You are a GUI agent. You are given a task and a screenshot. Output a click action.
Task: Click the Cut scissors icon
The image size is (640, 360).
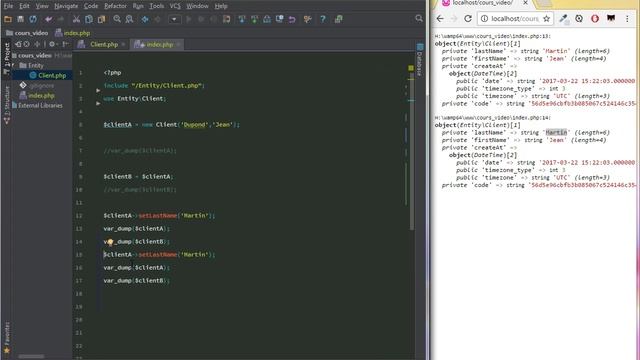pyautogui.click(x=76, y=19)
